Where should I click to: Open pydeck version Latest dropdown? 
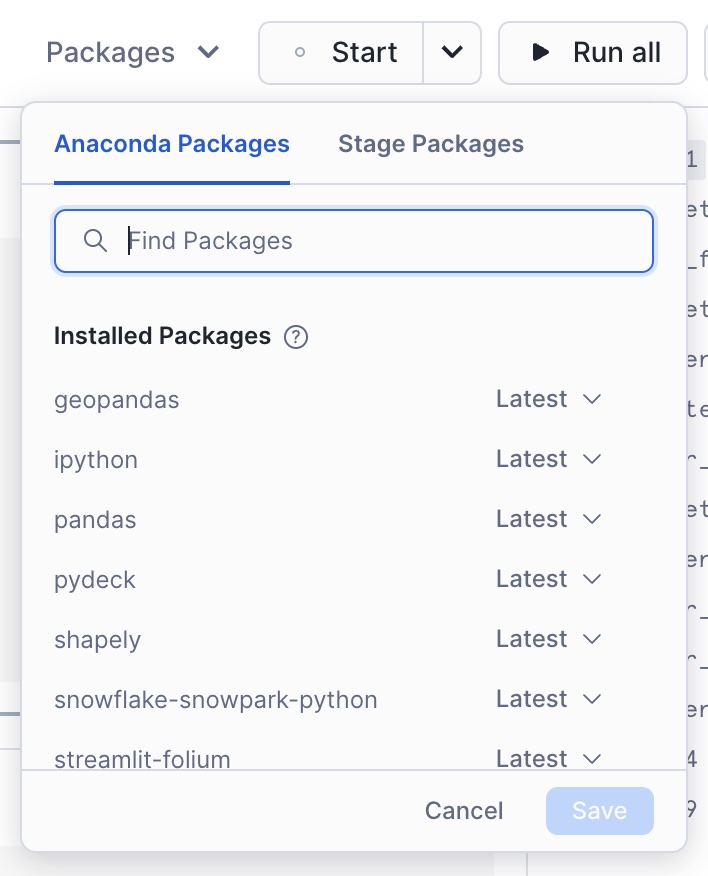(548, 580)
